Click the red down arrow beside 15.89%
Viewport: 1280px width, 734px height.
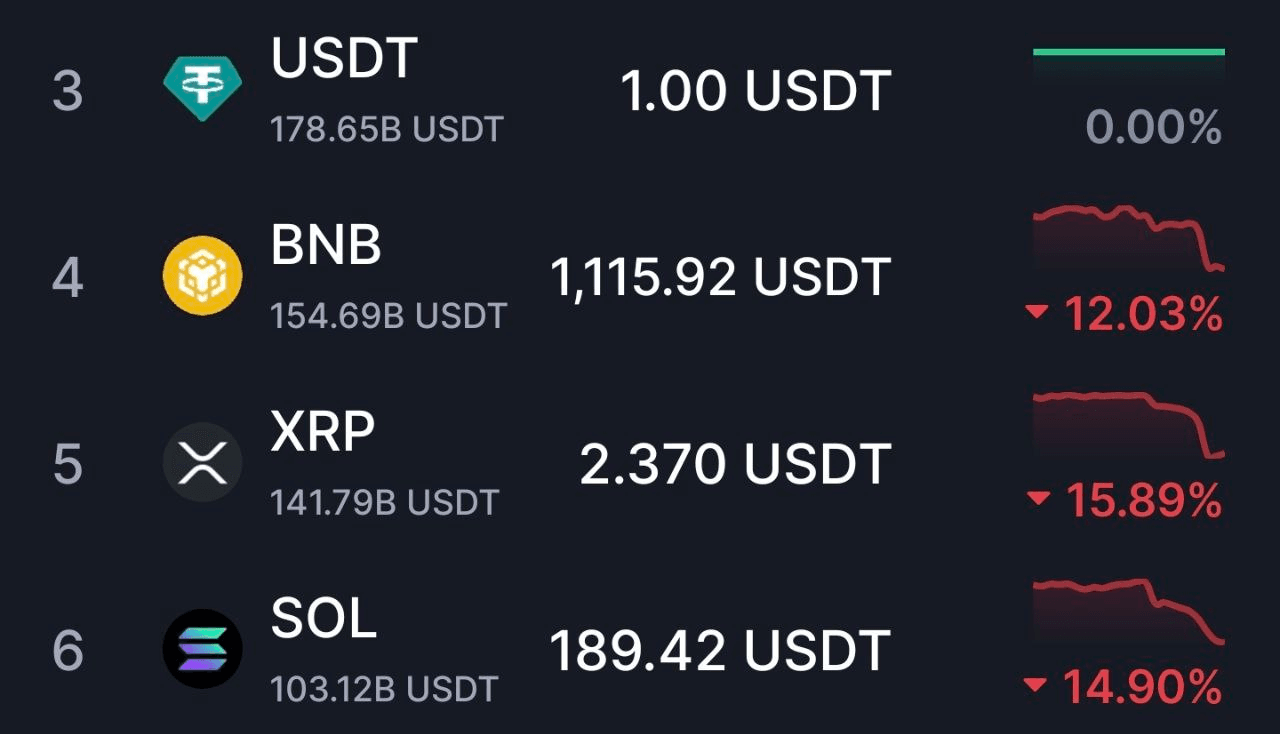coord(1037,500)
